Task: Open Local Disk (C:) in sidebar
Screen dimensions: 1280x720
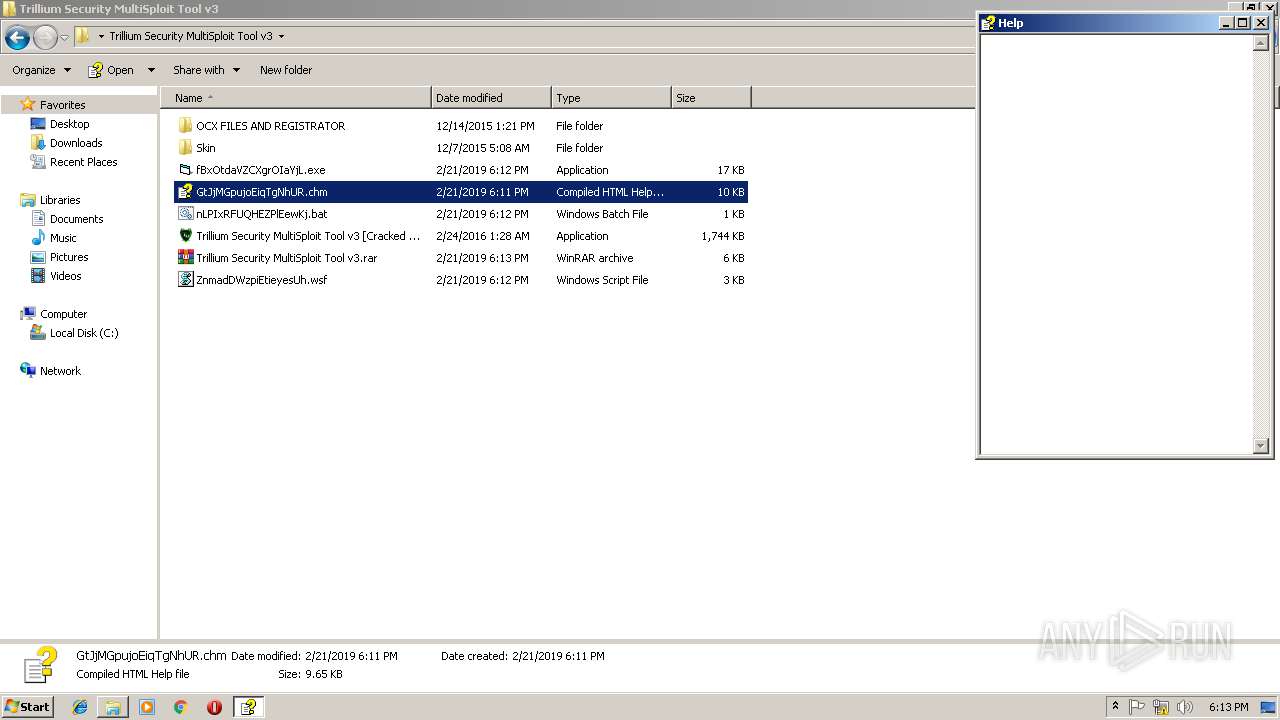Action: click(x=84, y=333)
